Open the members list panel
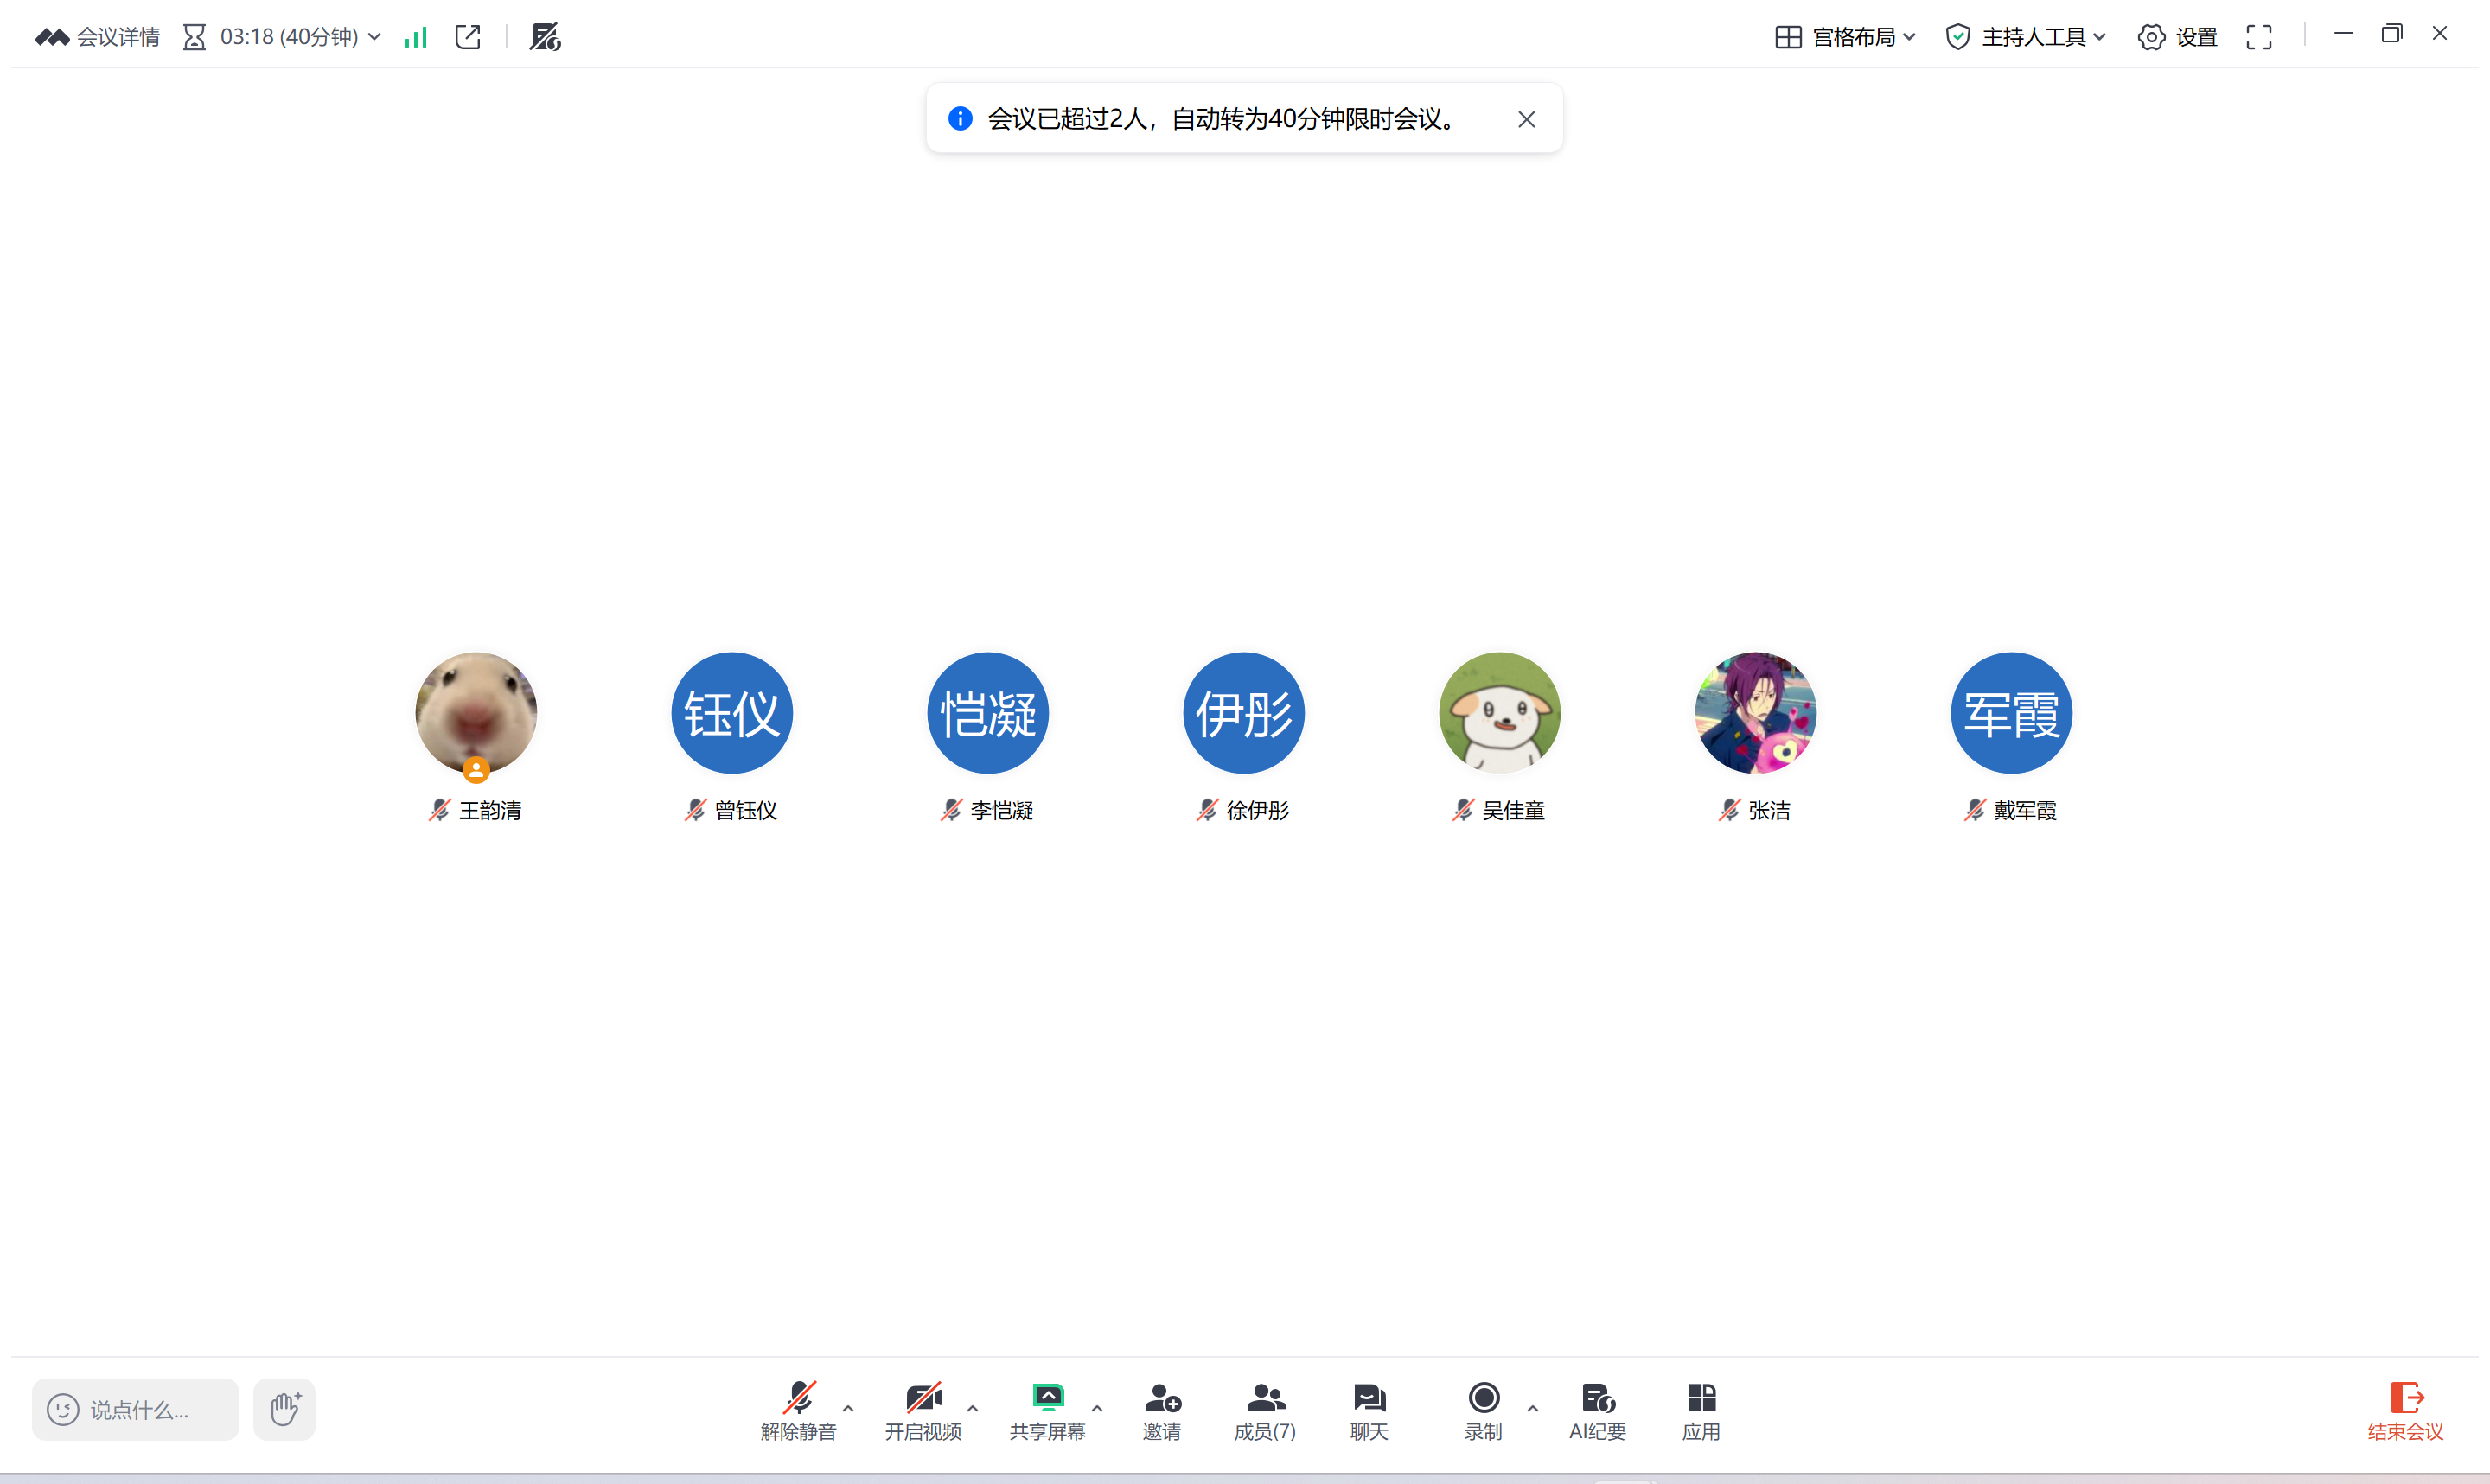 pos(1264,1408)
